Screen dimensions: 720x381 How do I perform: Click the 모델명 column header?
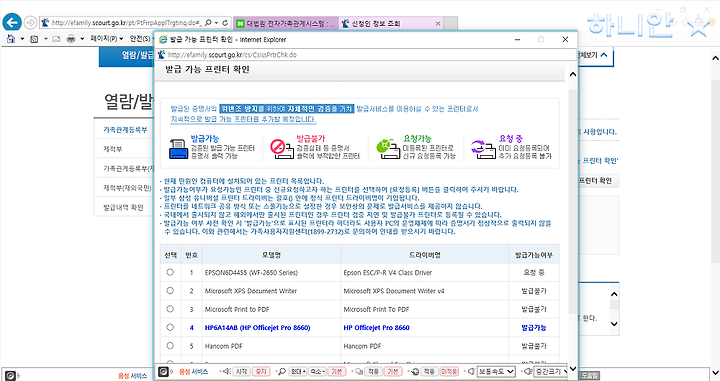(271, 255)
